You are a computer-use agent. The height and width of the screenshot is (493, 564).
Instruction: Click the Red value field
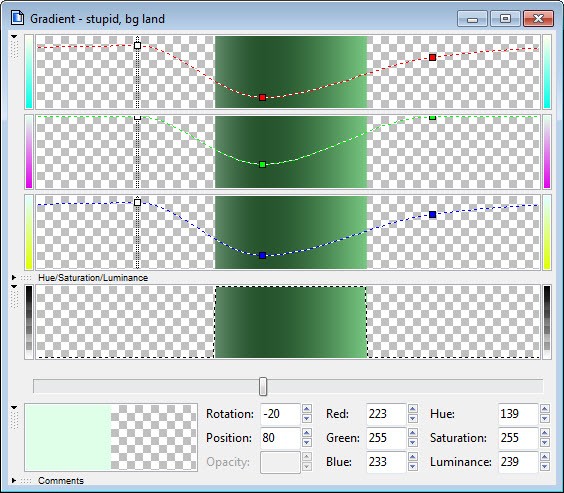(x=386, y=414)
